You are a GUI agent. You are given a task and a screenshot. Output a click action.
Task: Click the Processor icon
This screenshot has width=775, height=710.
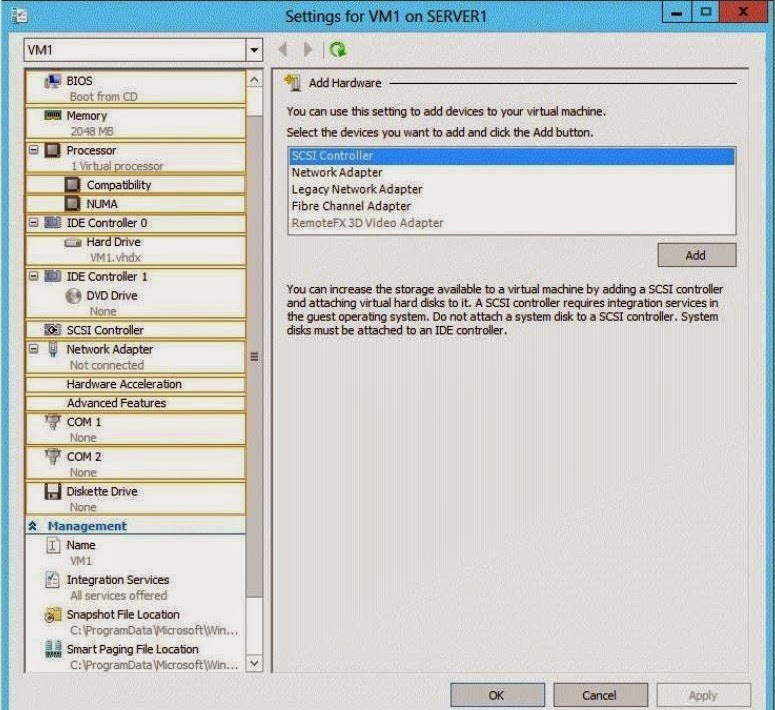[52, 150]
